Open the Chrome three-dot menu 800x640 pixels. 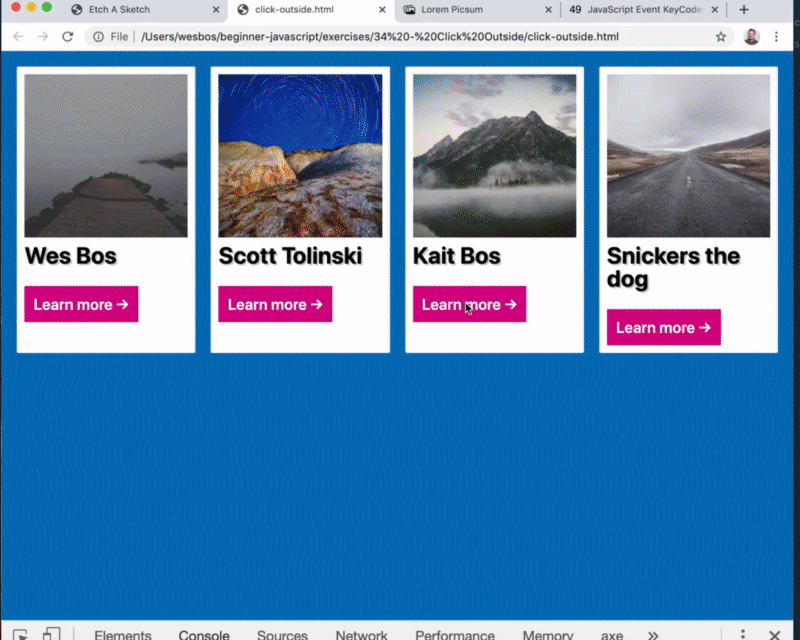pos(780,37)
